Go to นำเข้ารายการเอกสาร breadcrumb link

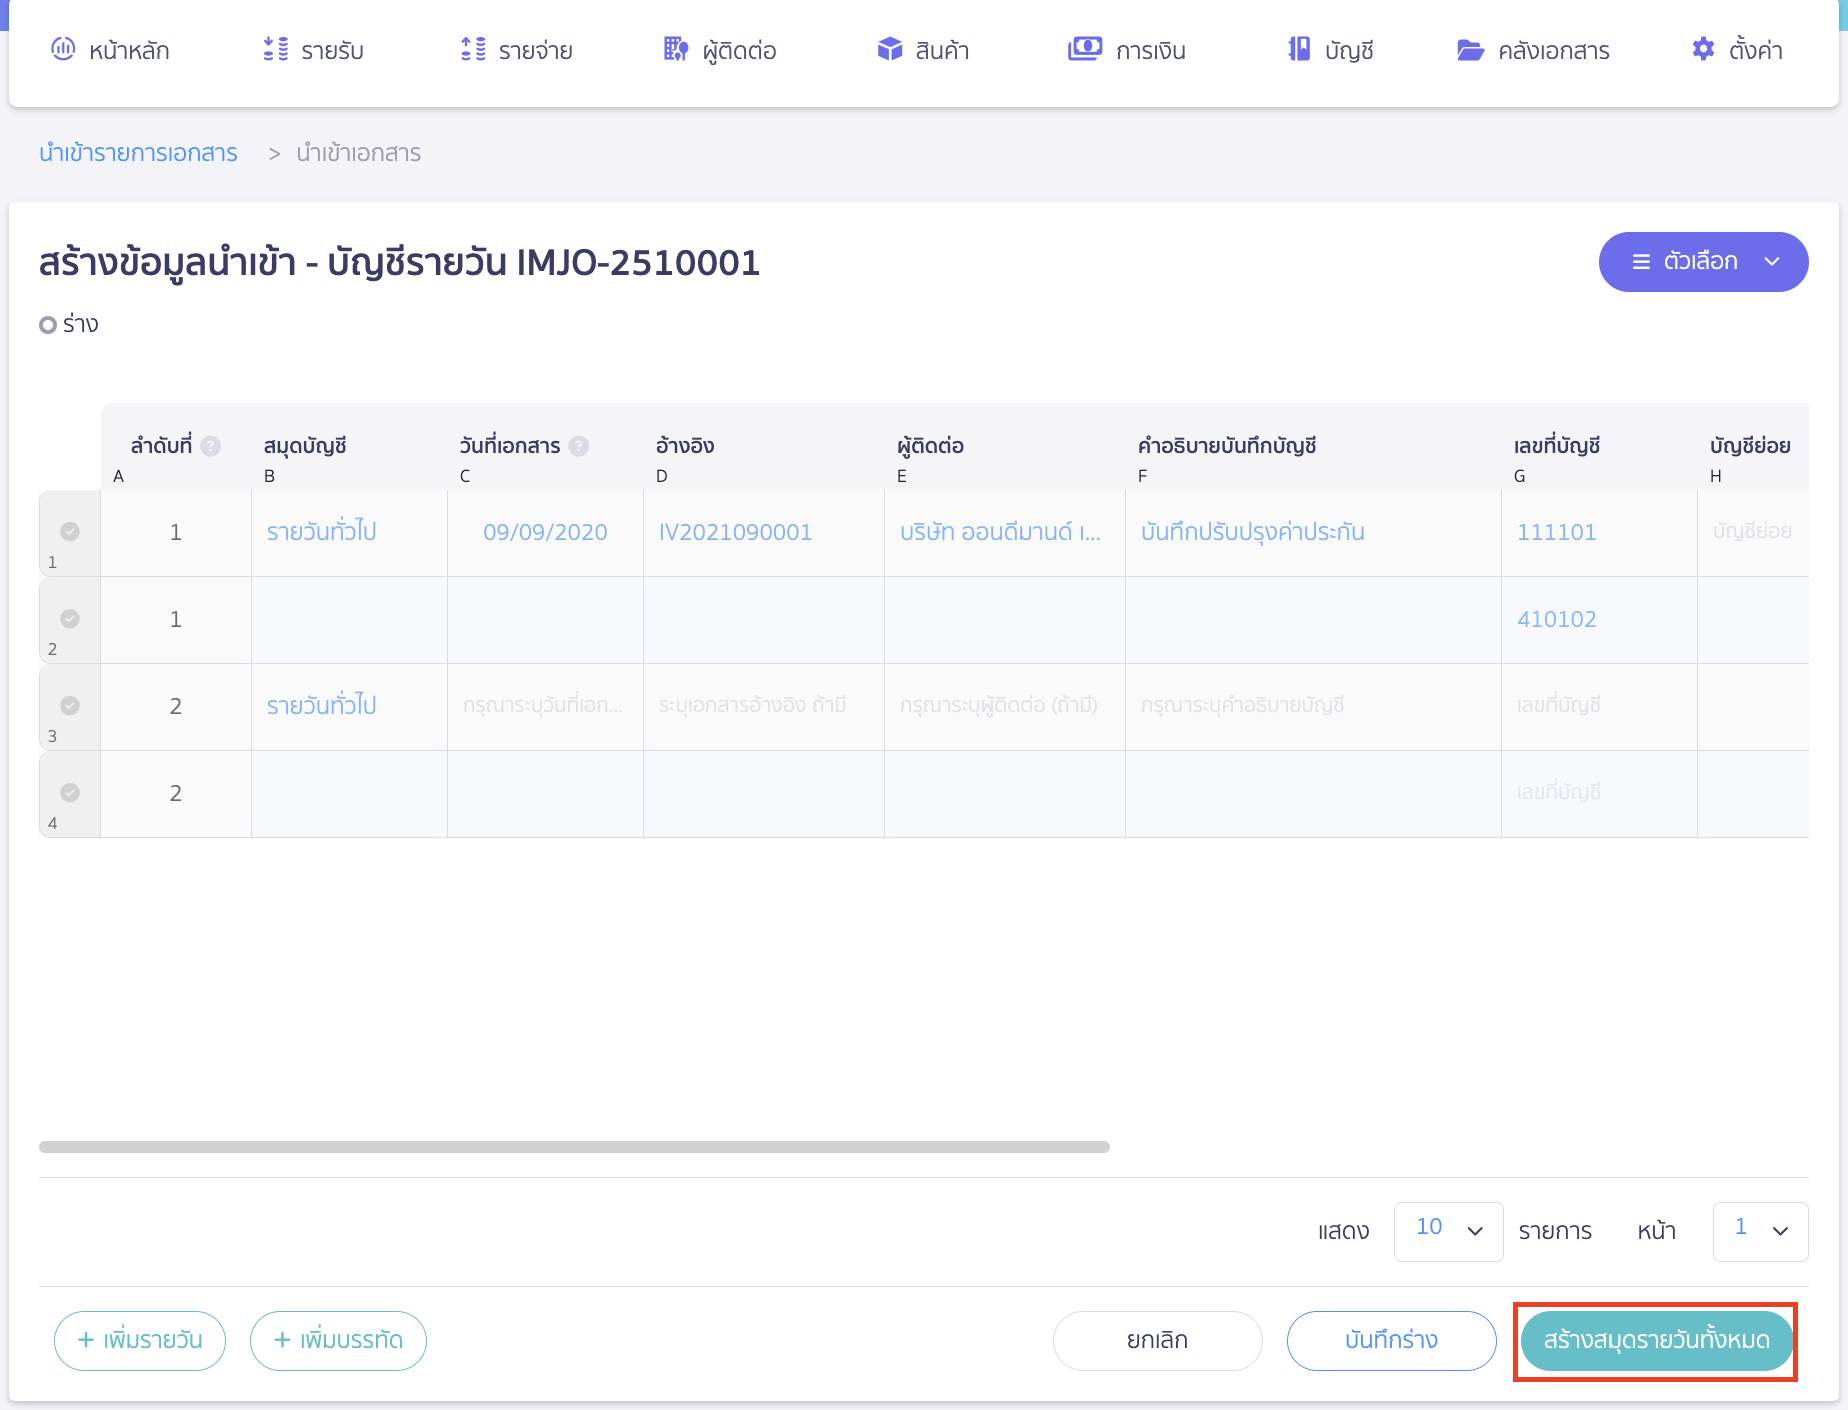click(138, 153)
